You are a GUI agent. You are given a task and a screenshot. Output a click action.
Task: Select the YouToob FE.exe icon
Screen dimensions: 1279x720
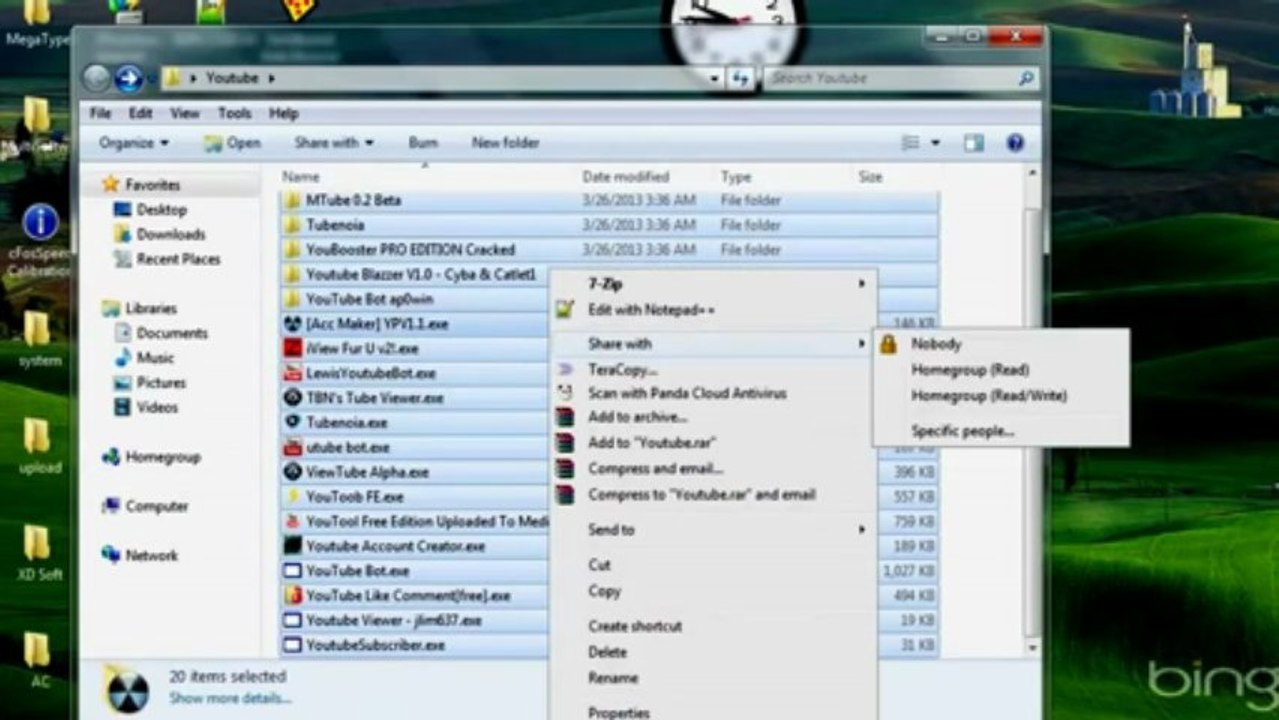point(292,496)
